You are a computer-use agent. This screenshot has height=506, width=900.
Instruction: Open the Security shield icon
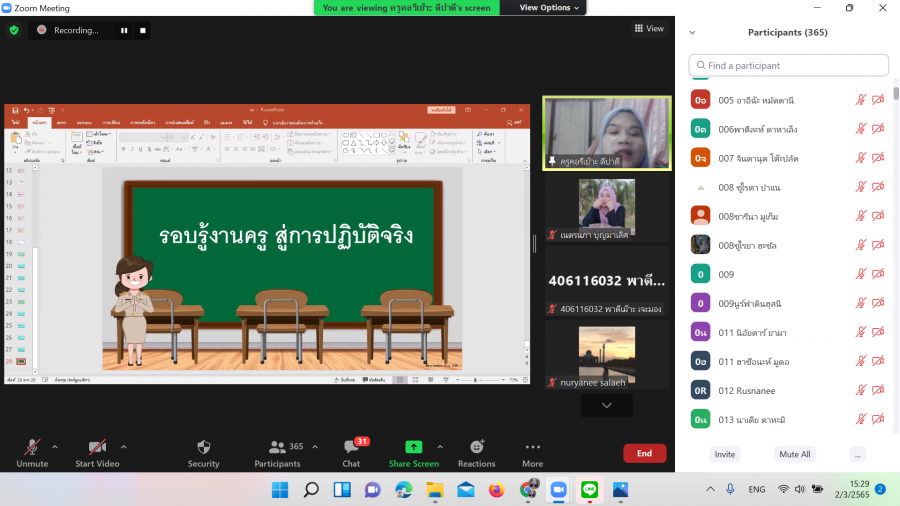203,447
